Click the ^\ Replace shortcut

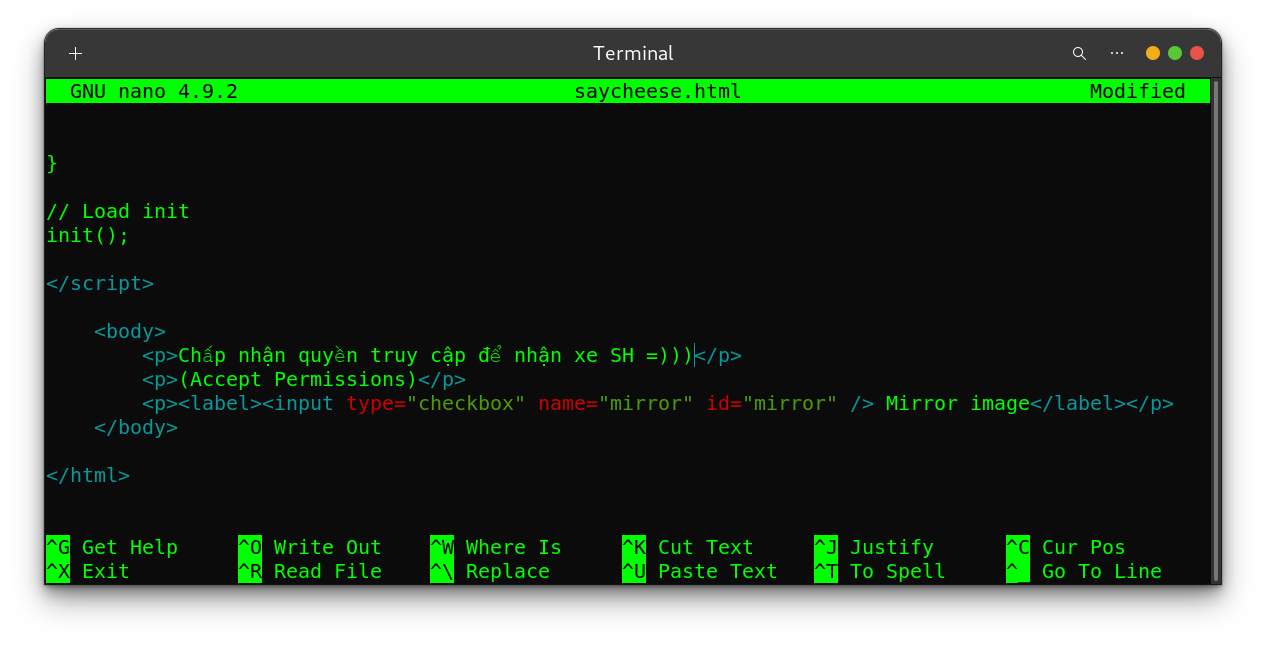coord(490,571)
